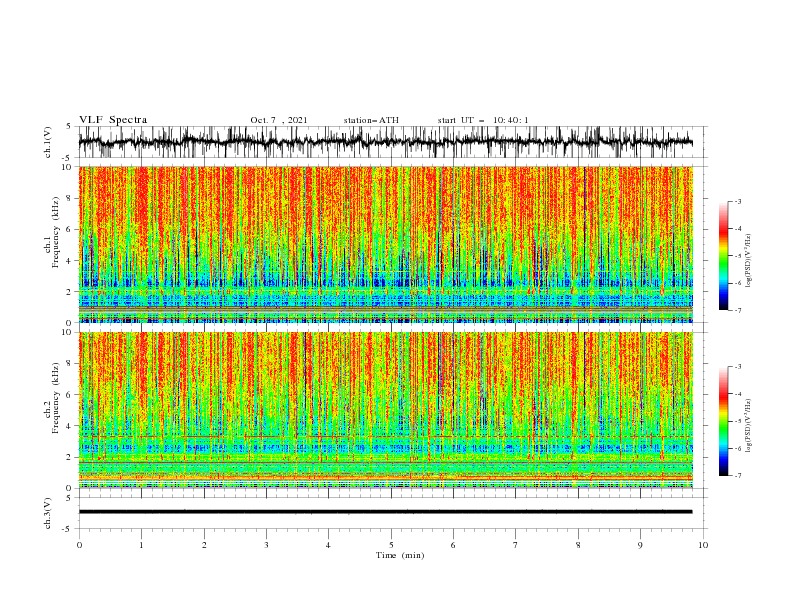The width and height of the screenshot is (792, 612).
Task: Click the "ch.1(V)" waveform axis label
Action: pos(48,142)
